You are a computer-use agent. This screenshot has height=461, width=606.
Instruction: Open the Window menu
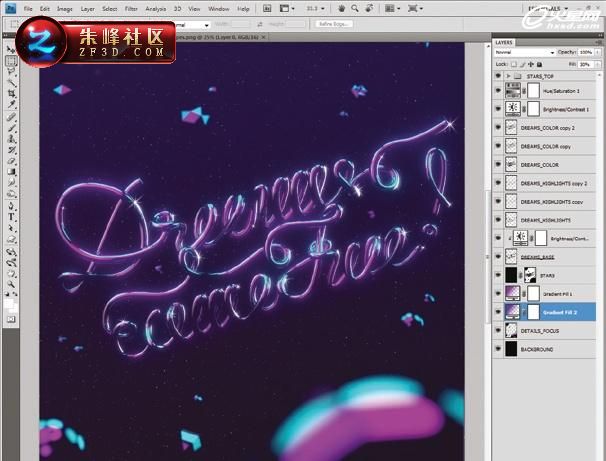tap(218, 9)
